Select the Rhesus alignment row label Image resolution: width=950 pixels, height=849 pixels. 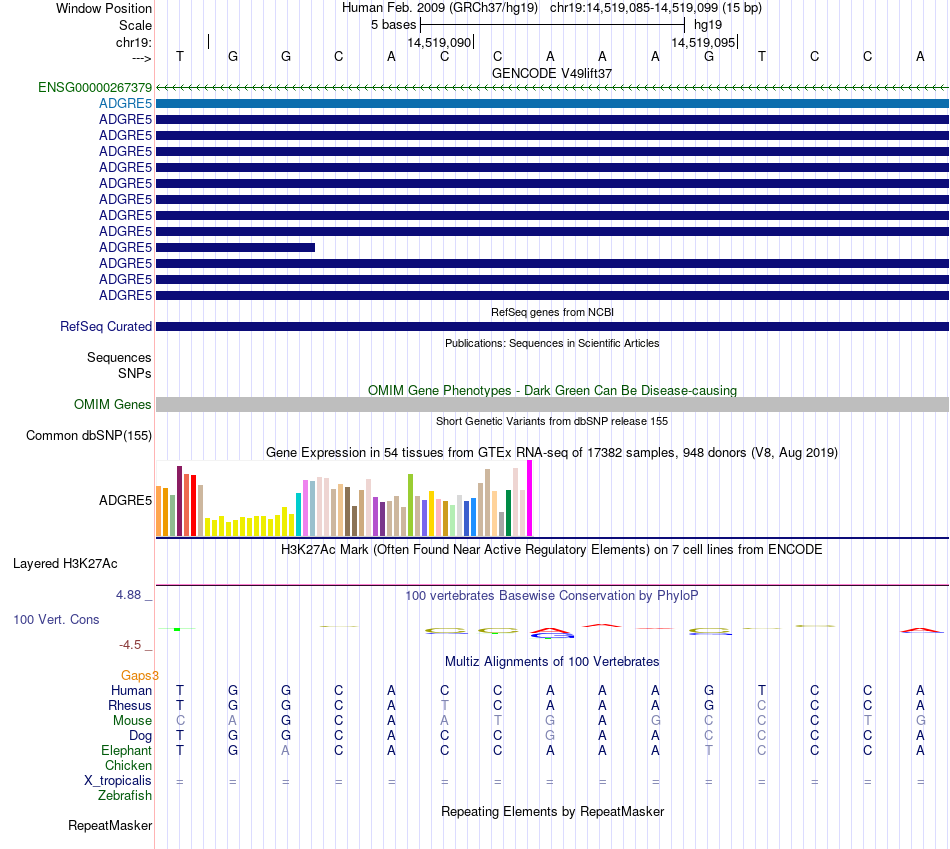click(x=130, y=706)
